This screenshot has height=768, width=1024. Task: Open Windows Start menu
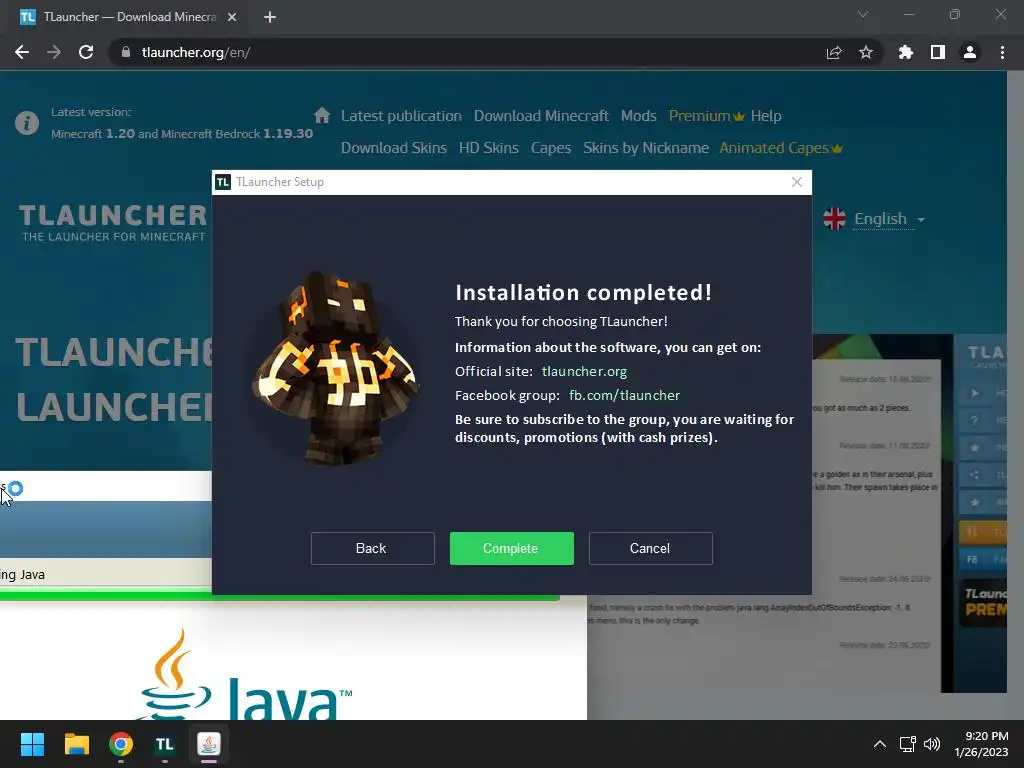(32, 744)
